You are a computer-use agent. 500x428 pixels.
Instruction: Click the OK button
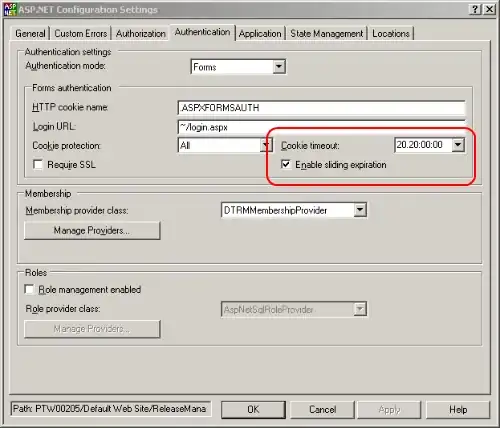pyautogui.click(x=253, y=409)
